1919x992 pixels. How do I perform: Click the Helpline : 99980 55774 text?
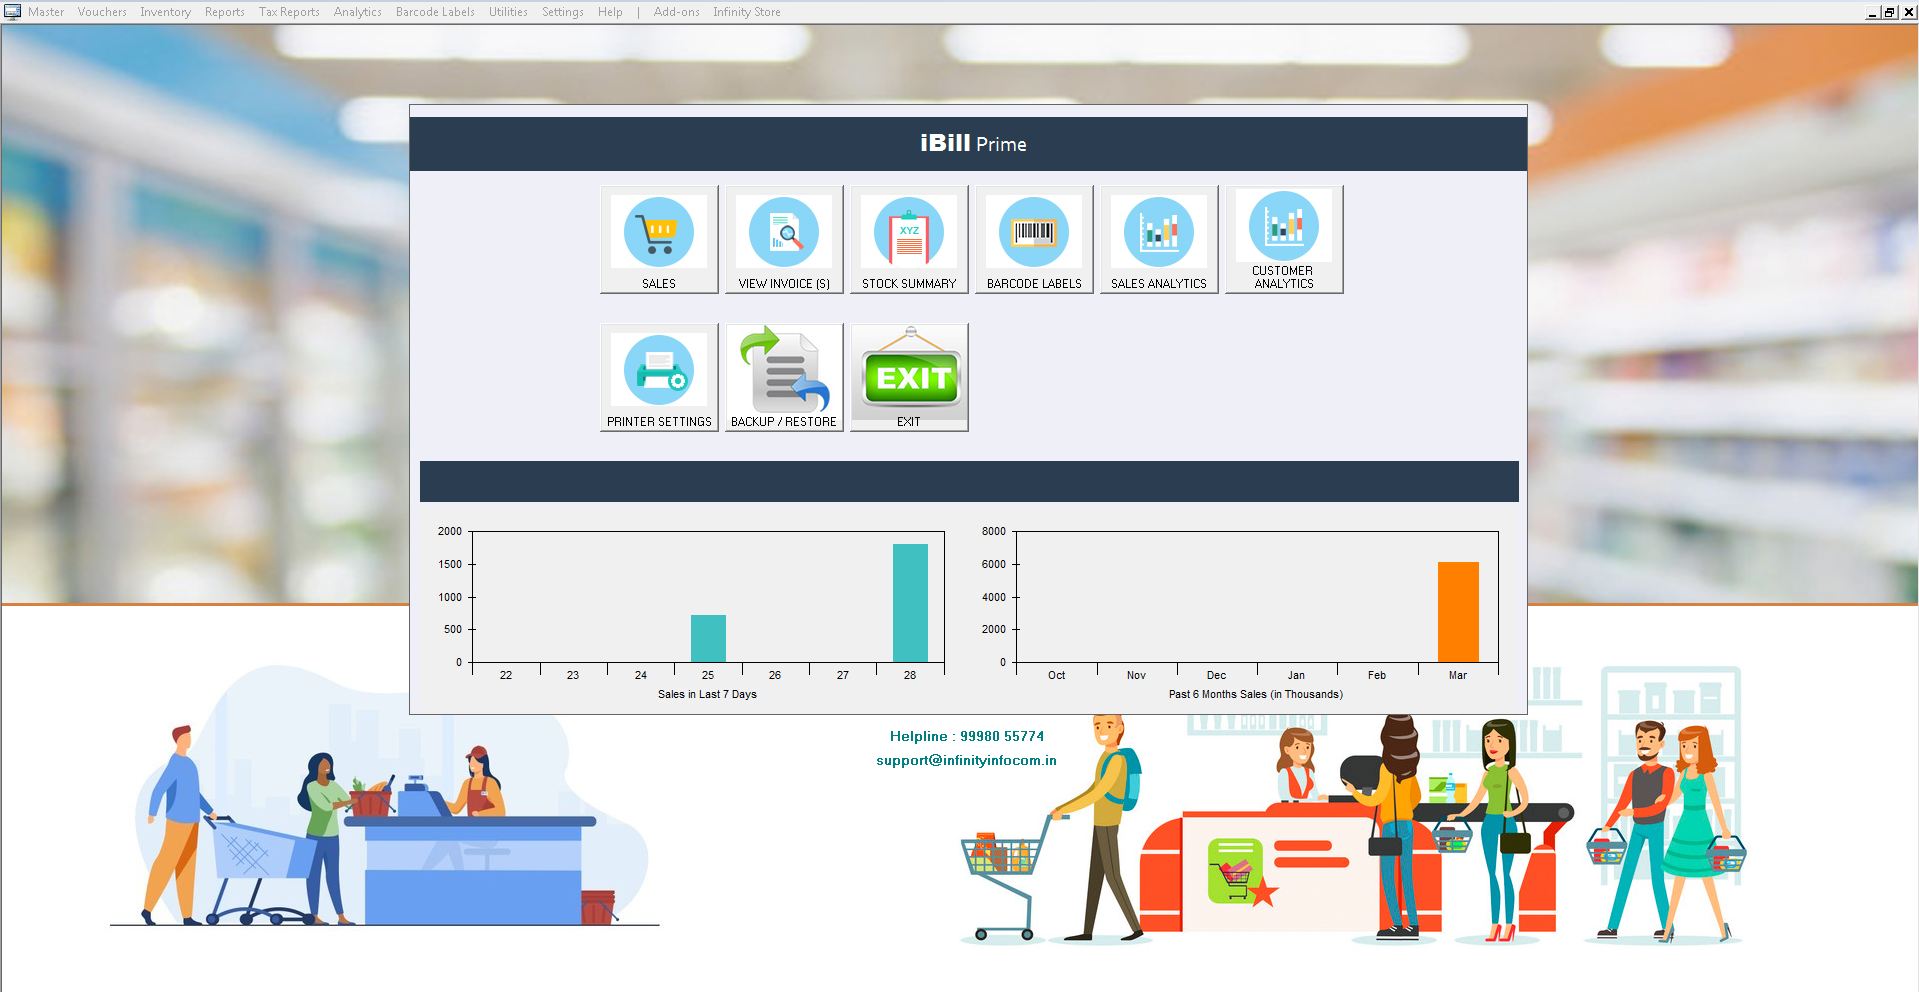click(967, 736)
